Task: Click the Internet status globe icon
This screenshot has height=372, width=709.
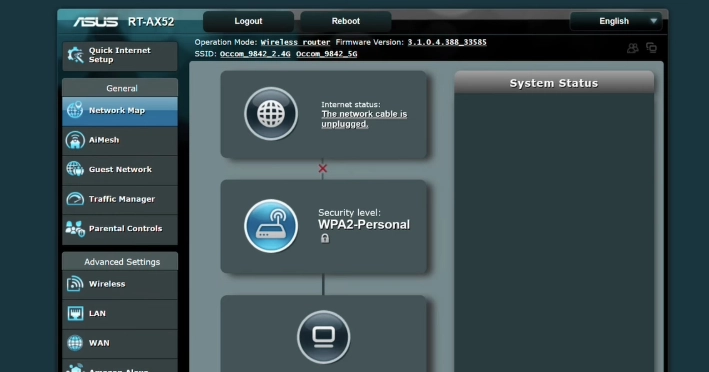Action: click(271, 114)
